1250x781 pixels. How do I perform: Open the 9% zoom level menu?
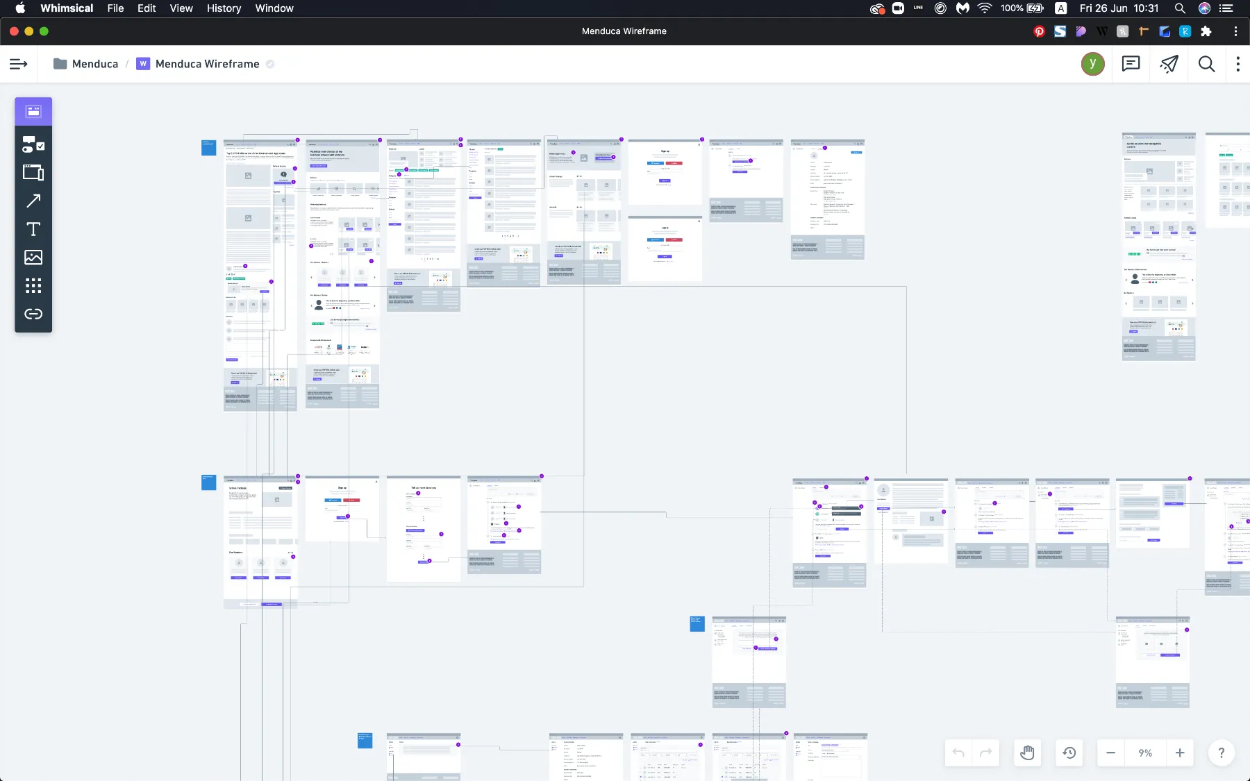pos(1145,753)
